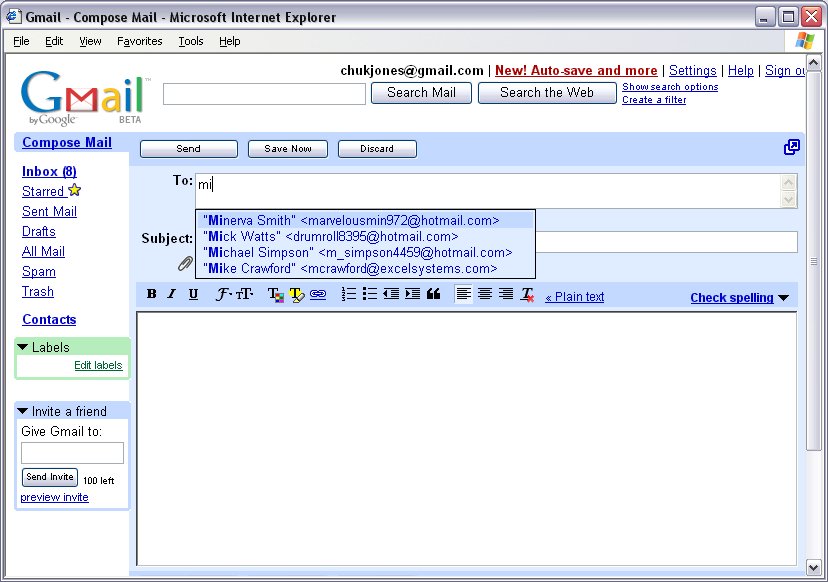
Task: Decrease the indent
Action: (x=391, y=294)
